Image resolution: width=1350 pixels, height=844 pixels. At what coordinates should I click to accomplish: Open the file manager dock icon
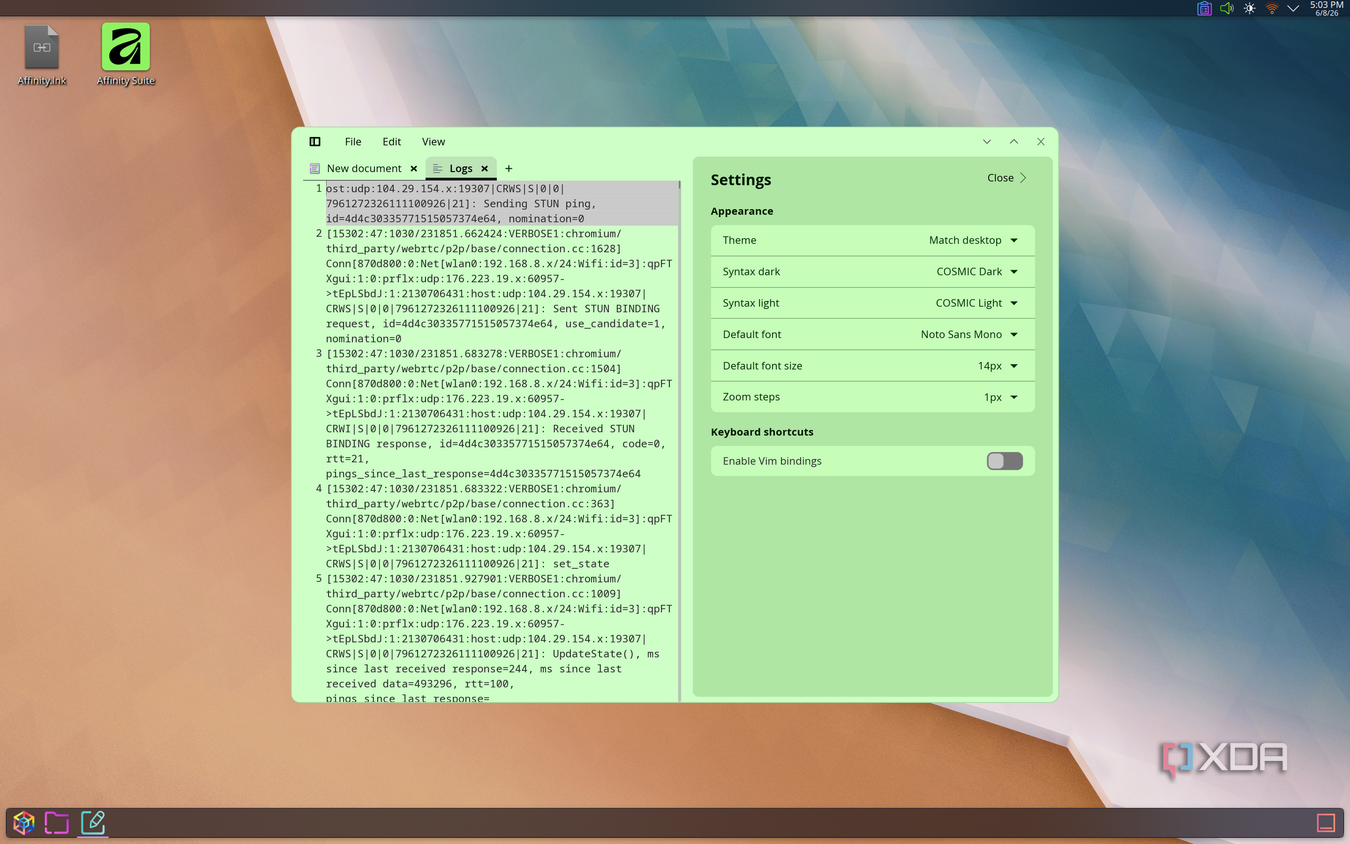(x=57, y=822)
